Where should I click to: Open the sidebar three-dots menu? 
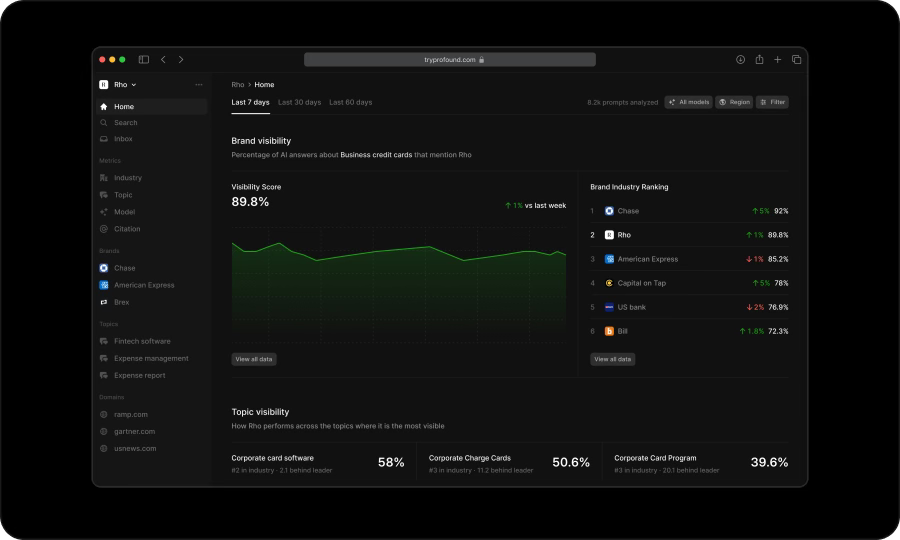pos(199,84)
